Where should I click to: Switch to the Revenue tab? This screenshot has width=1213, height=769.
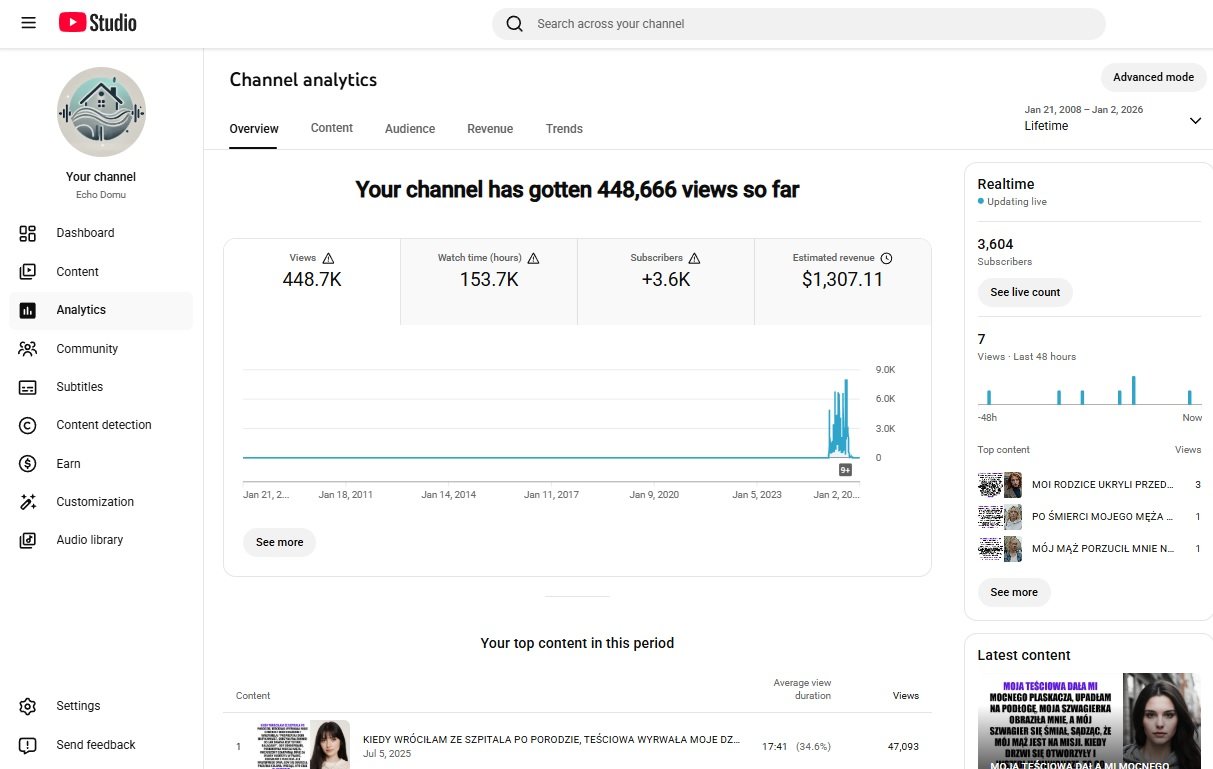click(x=490, y=129)
